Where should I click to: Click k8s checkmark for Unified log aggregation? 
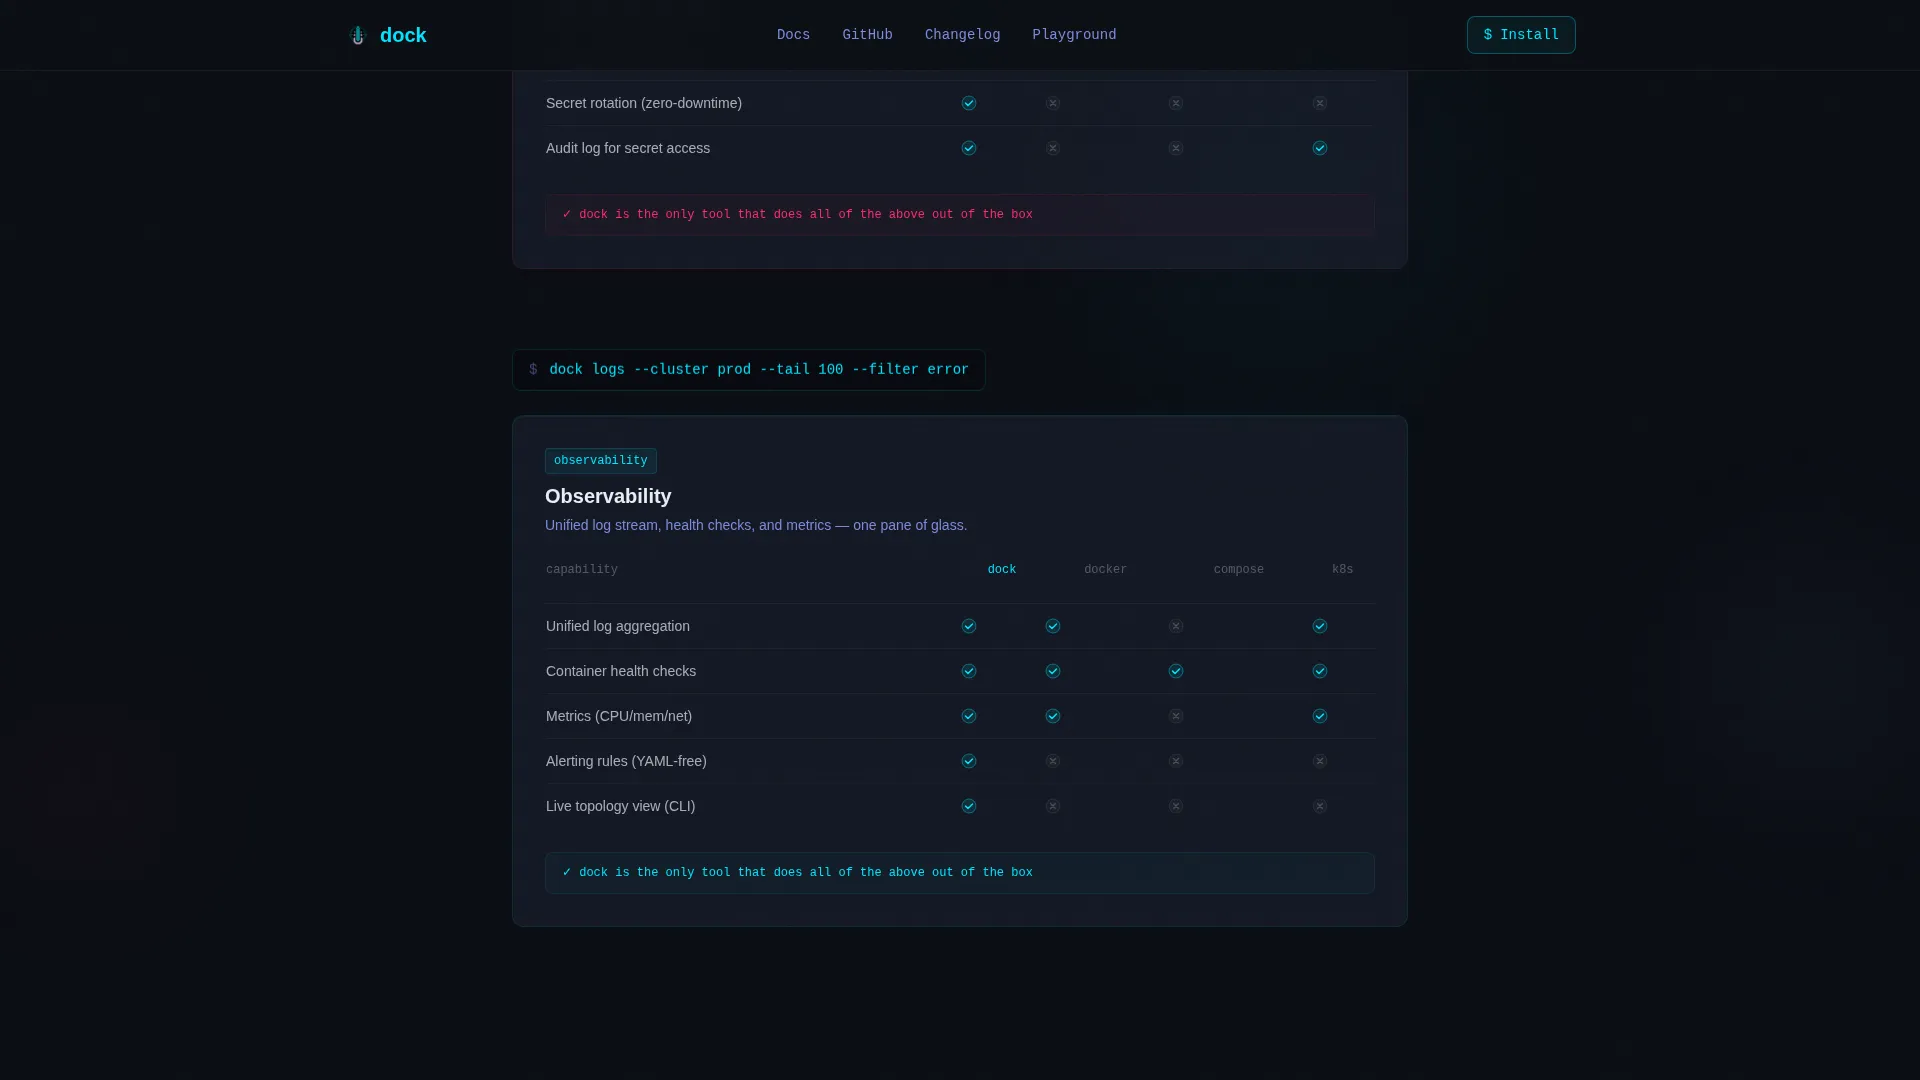coord(1320,626)
